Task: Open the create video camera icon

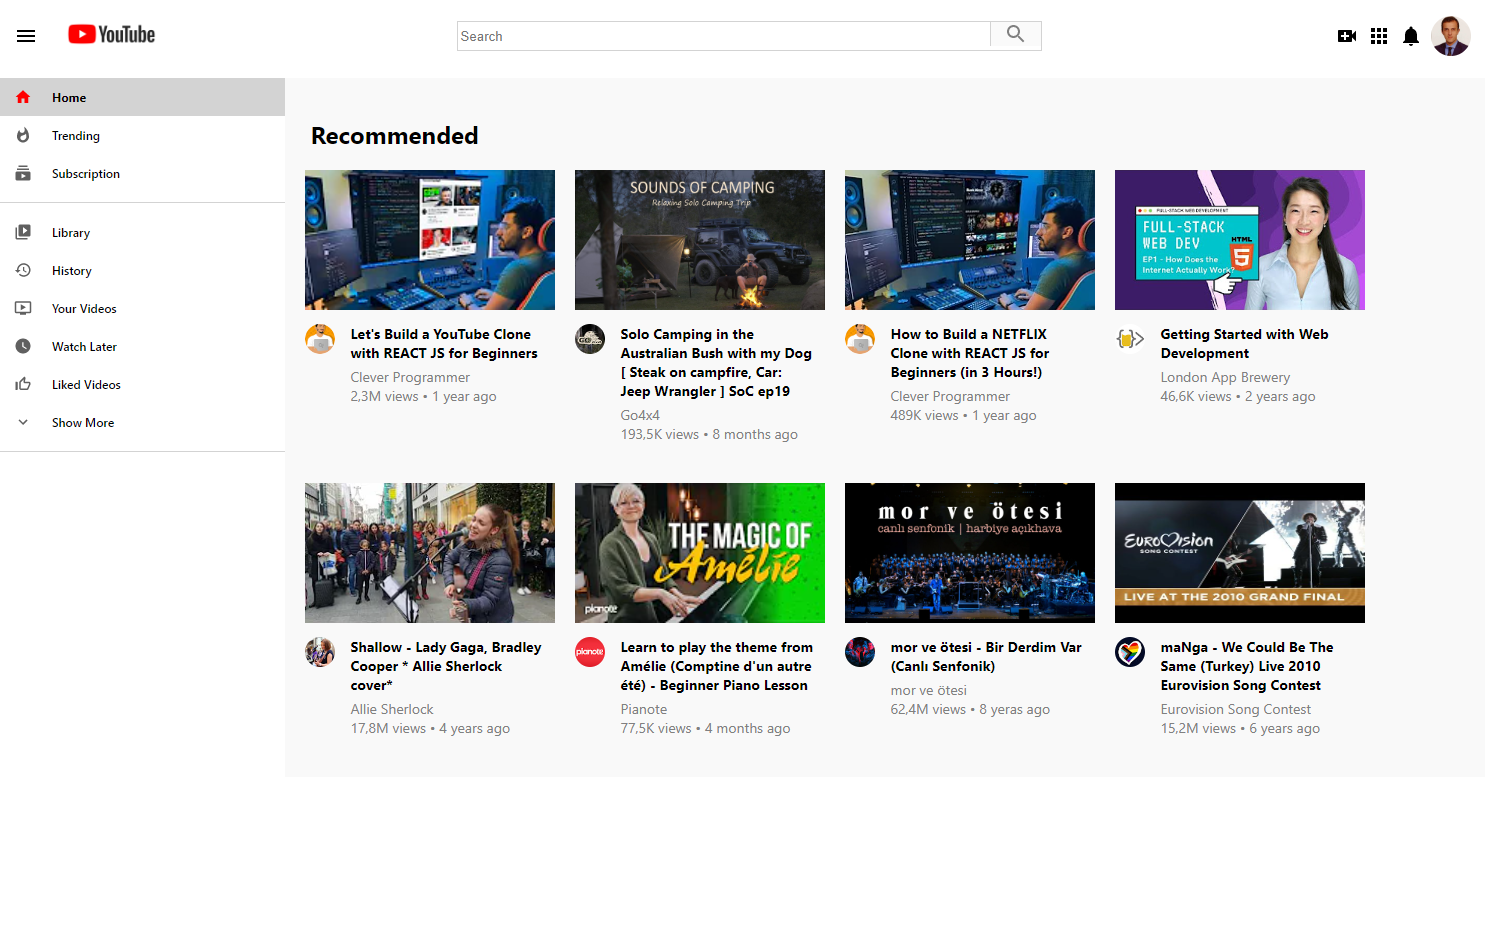Action: tap(1347, 36)
